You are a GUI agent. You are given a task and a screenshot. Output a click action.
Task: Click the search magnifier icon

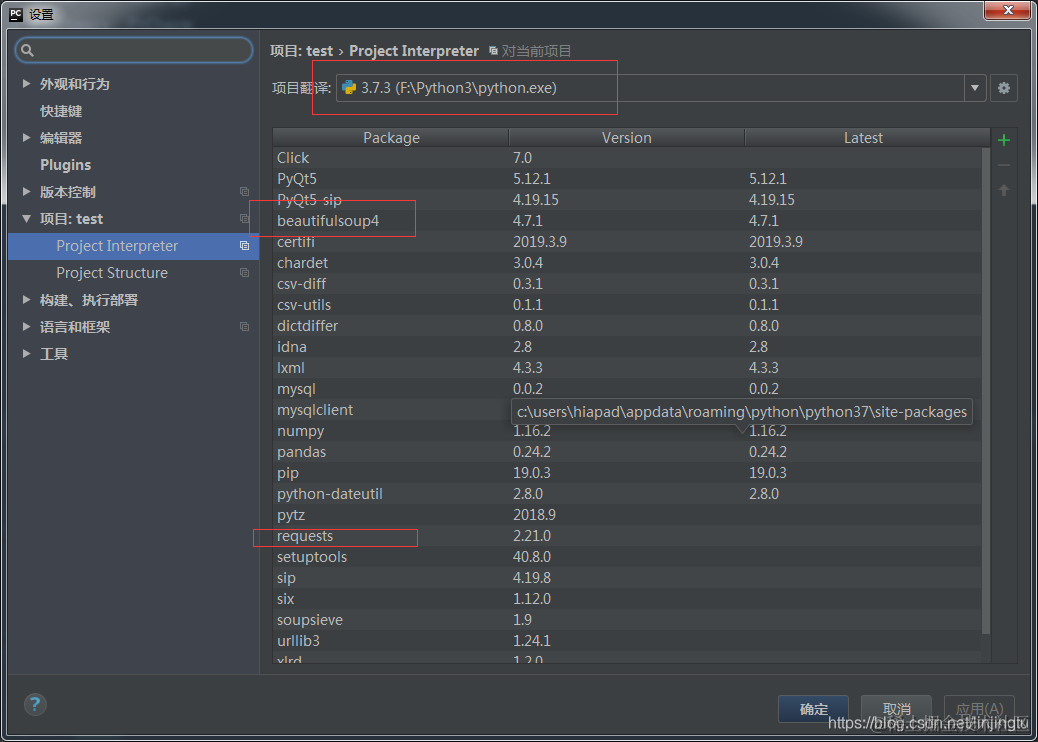pos(27,50)
